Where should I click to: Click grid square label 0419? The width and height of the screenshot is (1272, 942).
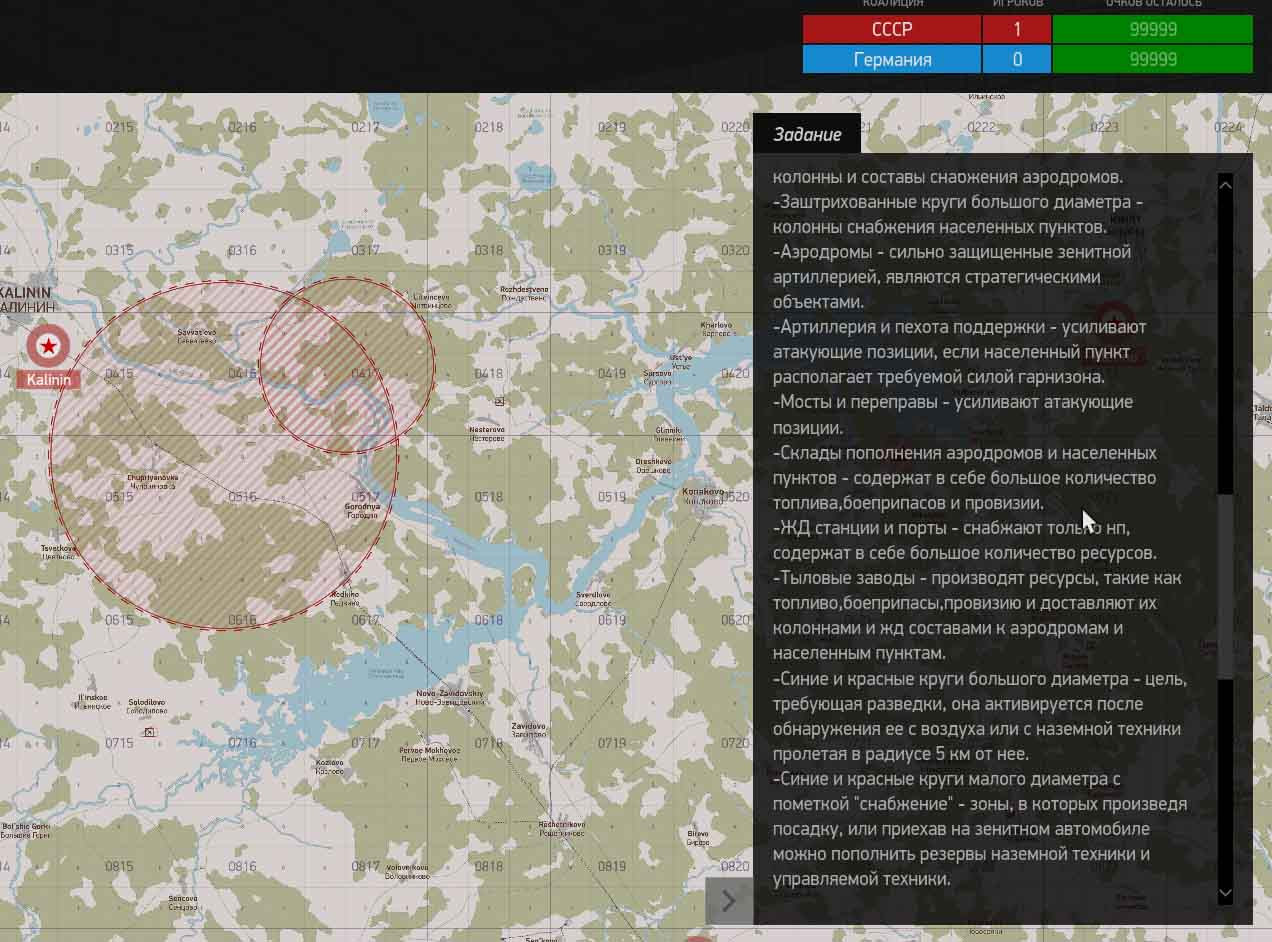(612, 373)
